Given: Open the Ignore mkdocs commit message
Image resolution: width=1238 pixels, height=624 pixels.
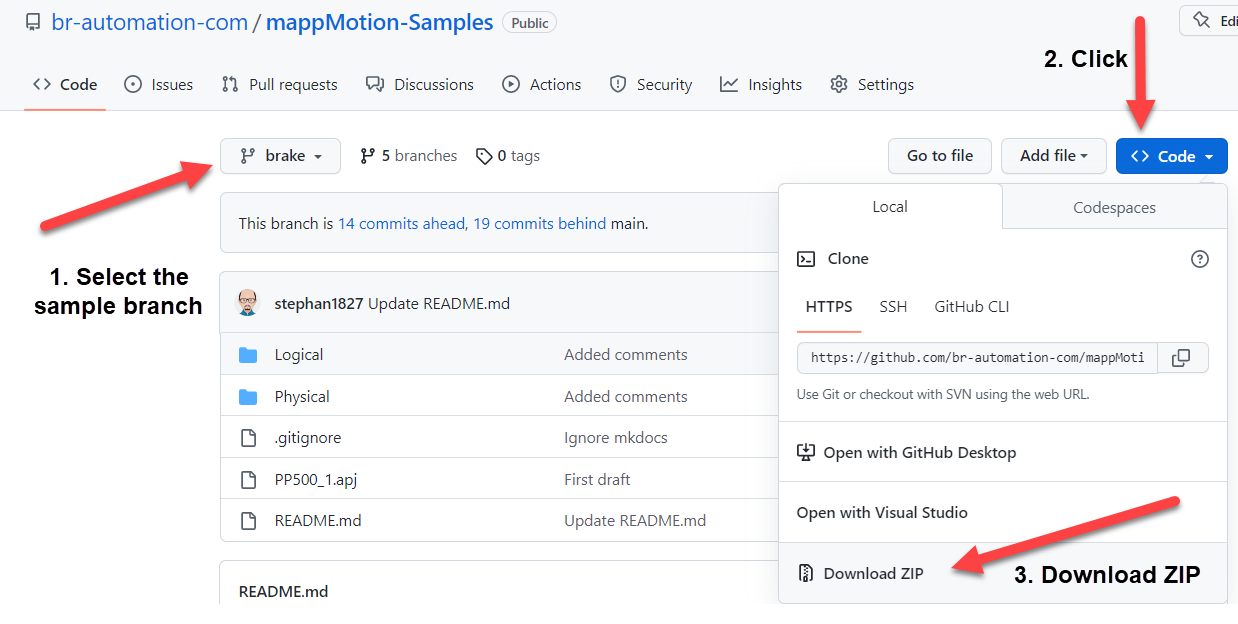Looking at the screenshot, I should pos(616,438).
